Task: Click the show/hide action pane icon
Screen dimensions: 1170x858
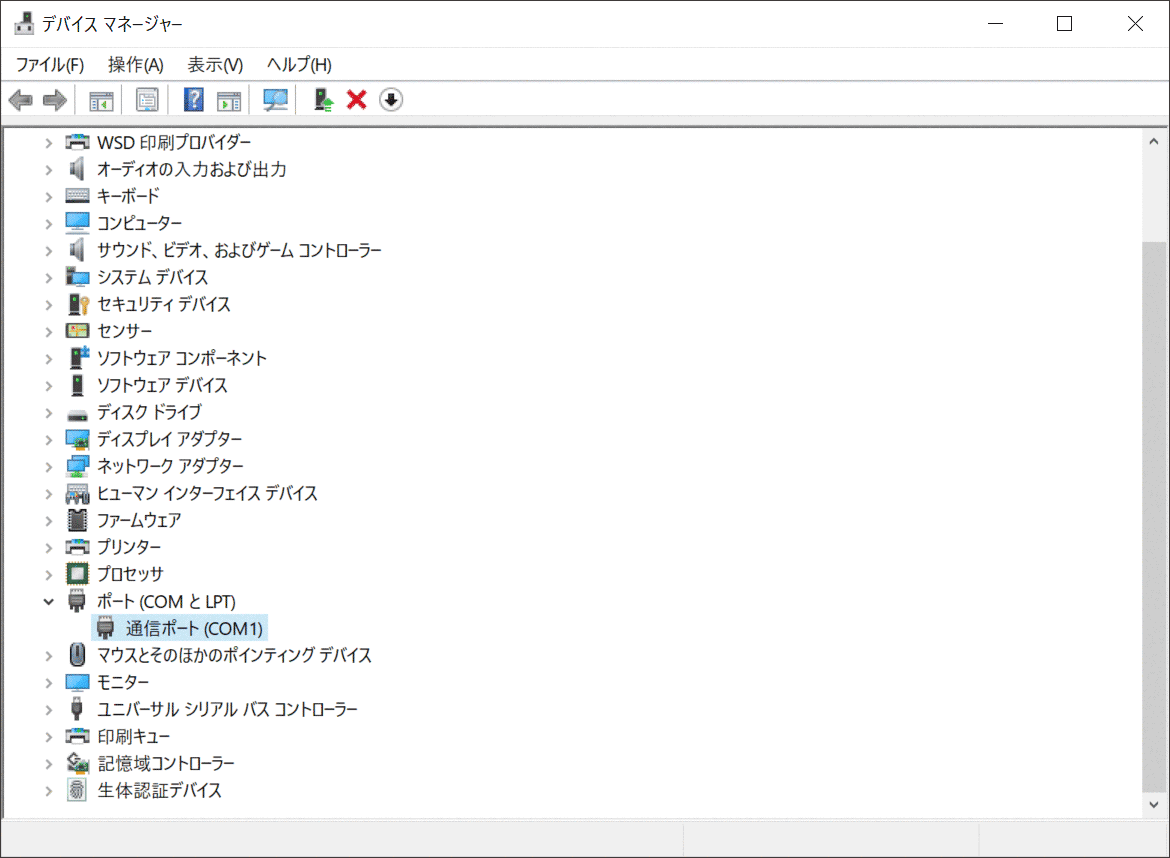Action: click(230, 100)
